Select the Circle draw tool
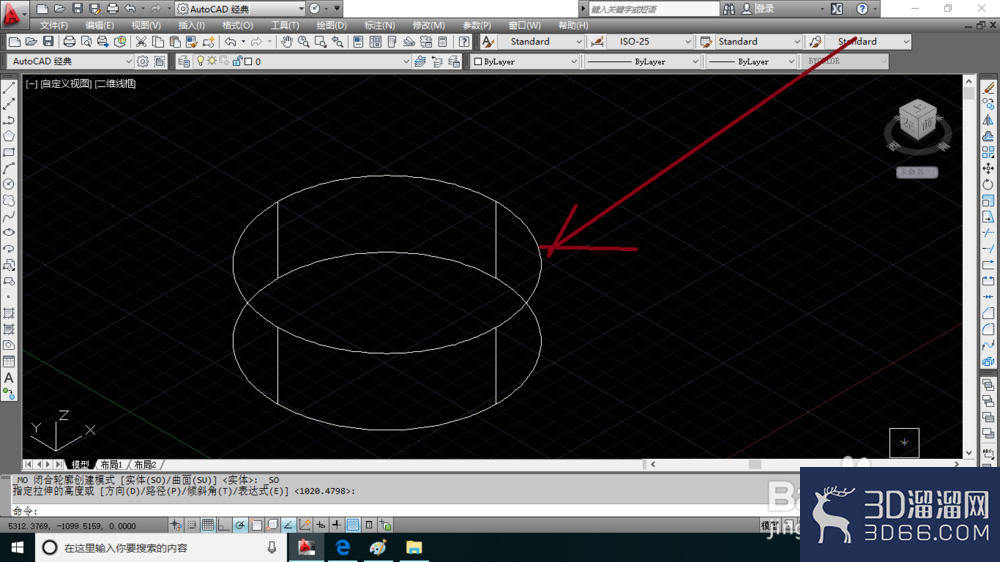Screen dimensions: 1000x562 click(x=9, y=184)
